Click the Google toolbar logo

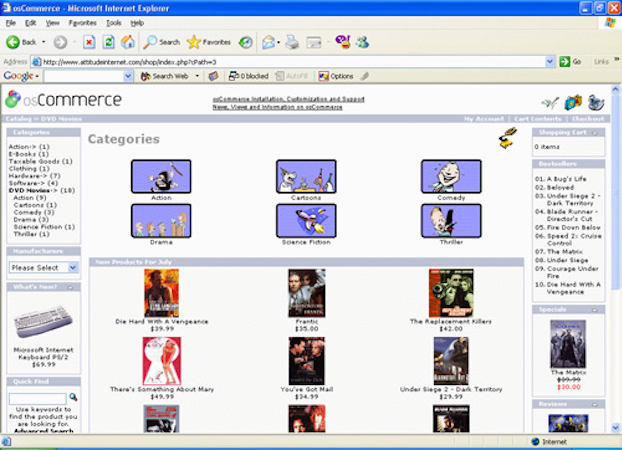pos(18,76)
